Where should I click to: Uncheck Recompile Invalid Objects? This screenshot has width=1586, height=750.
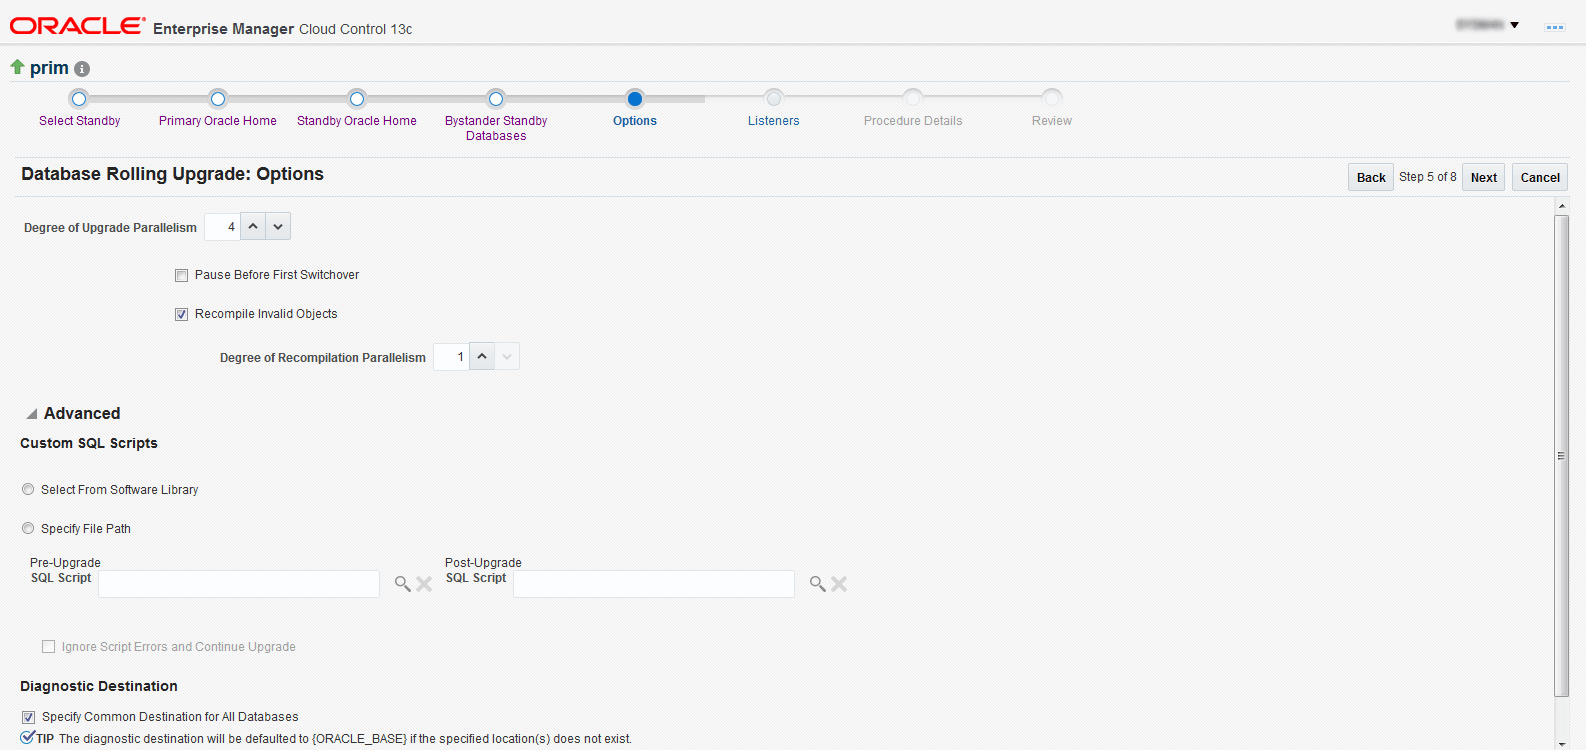point(181,314)
